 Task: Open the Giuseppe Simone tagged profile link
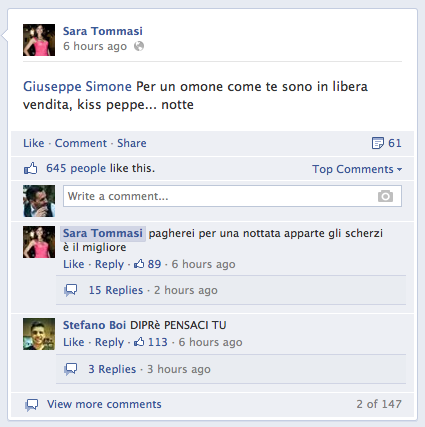[77, 86]
